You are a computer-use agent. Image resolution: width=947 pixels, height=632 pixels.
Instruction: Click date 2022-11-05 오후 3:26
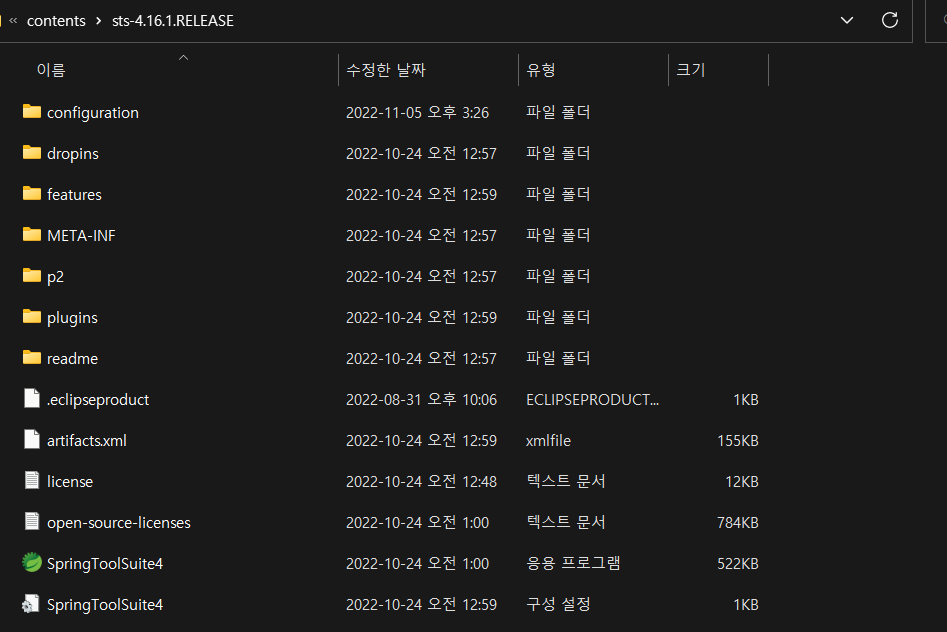pyautogui.click(x=417, y=112)
